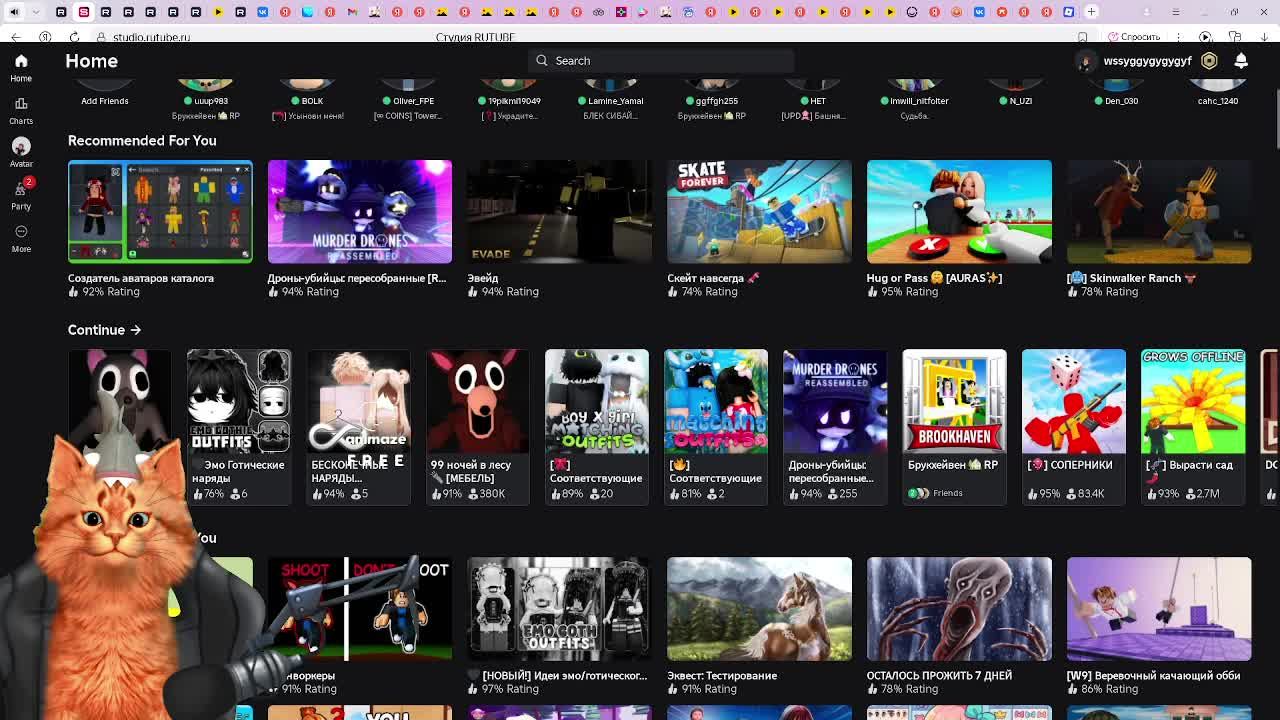Open the Скейт навсегда game thumbnail

(x=759, y=211)
